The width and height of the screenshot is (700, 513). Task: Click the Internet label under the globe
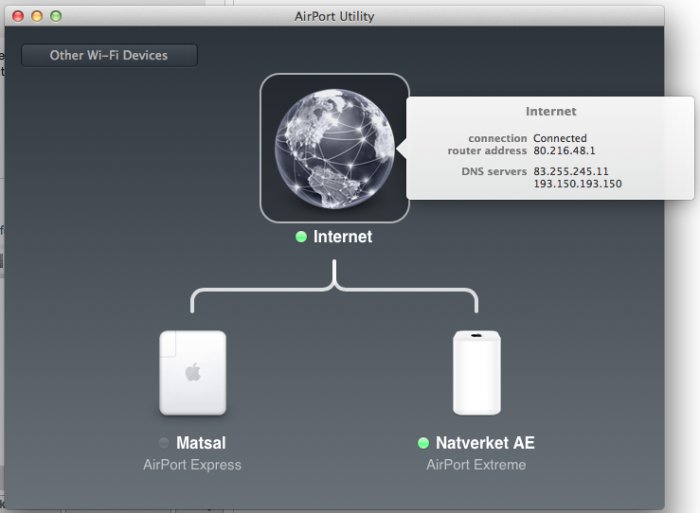coord(342,237)
